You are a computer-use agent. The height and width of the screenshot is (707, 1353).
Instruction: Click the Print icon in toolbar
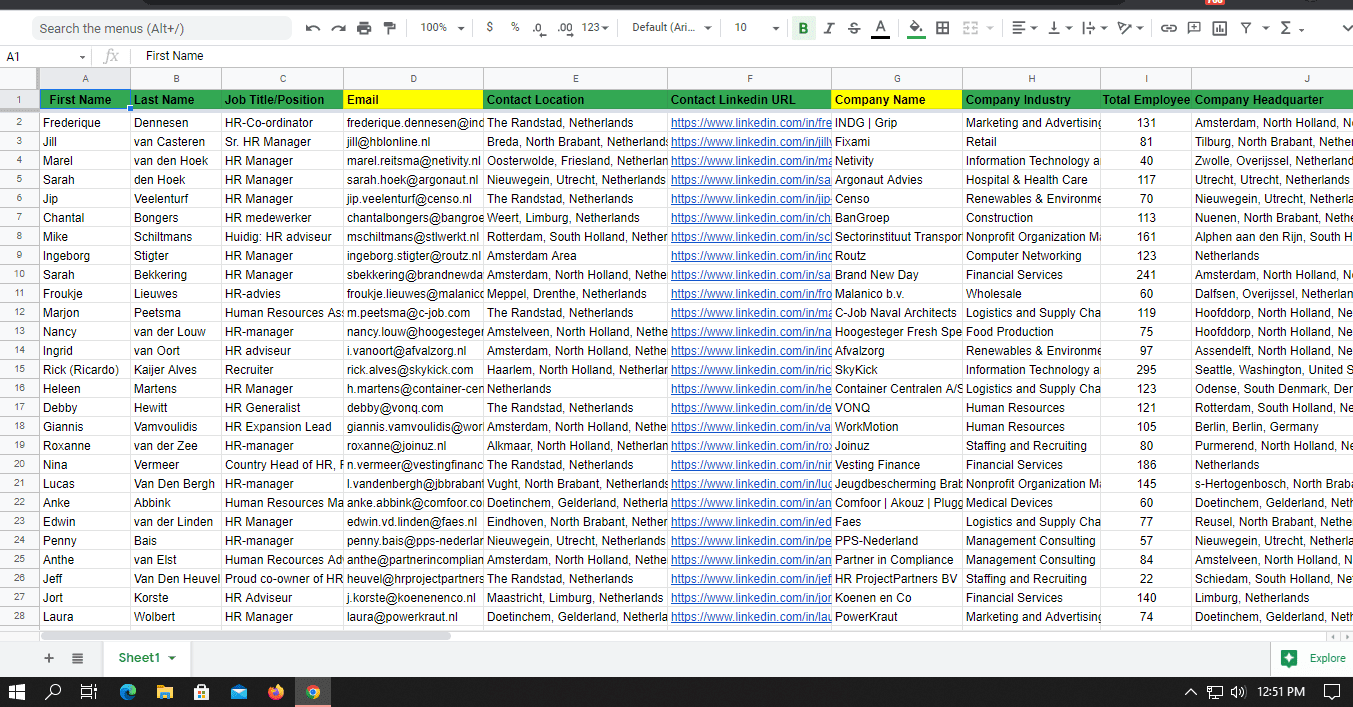364,28
